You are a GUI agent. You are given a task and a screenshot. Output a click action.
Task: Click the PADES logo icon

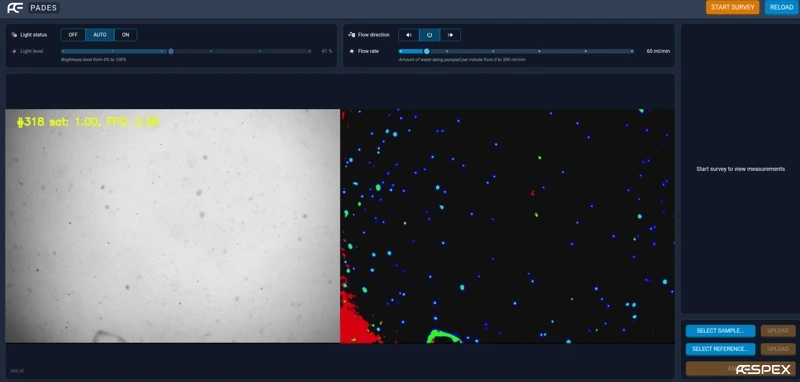[15, 8]
